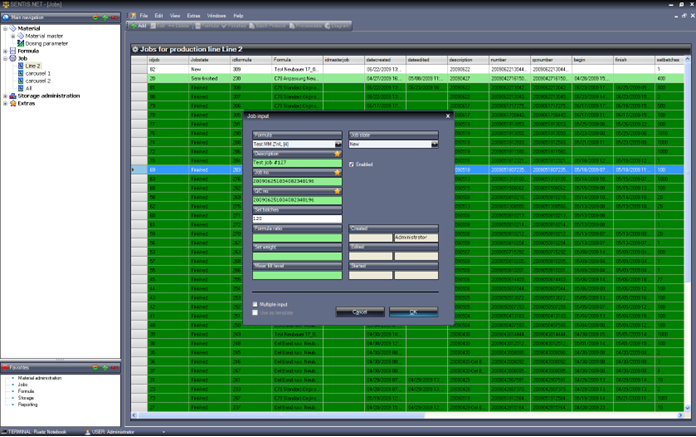Enable the Multiple input checkbox

256,304
